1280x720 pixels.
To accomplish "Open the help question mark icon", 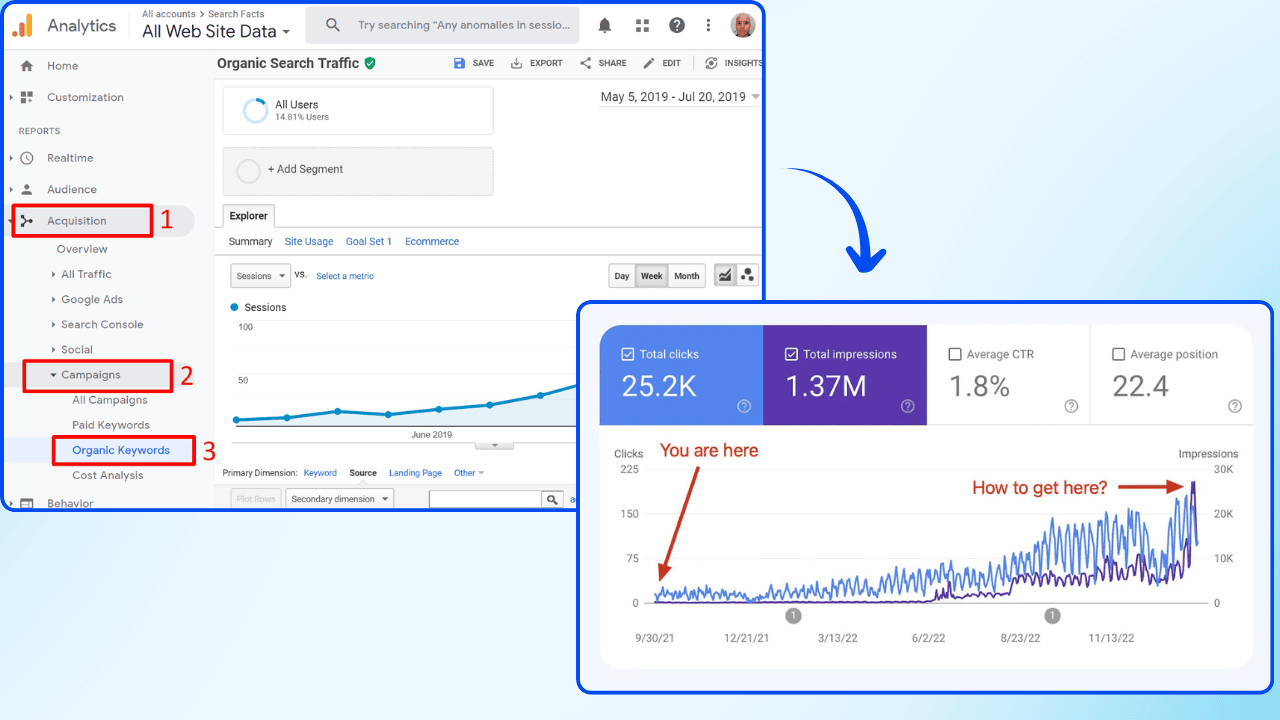I will click(x=677, y=25).
